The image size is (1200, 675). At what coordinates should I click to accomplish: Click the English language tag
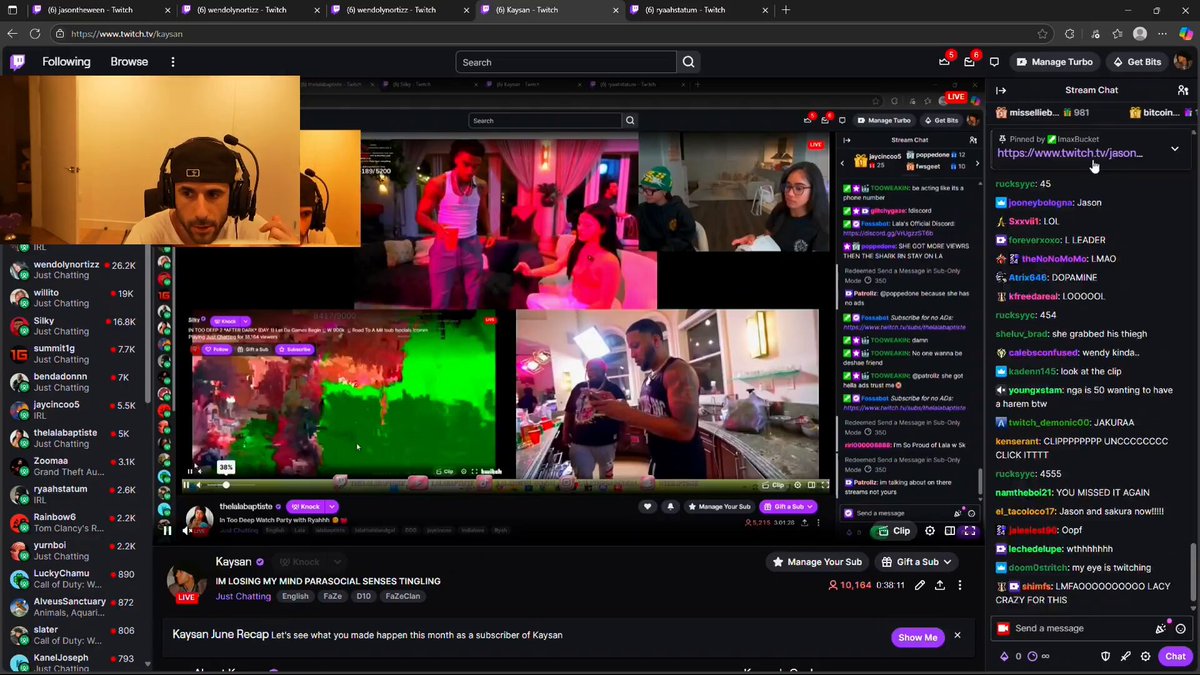(x=295, y=596)
